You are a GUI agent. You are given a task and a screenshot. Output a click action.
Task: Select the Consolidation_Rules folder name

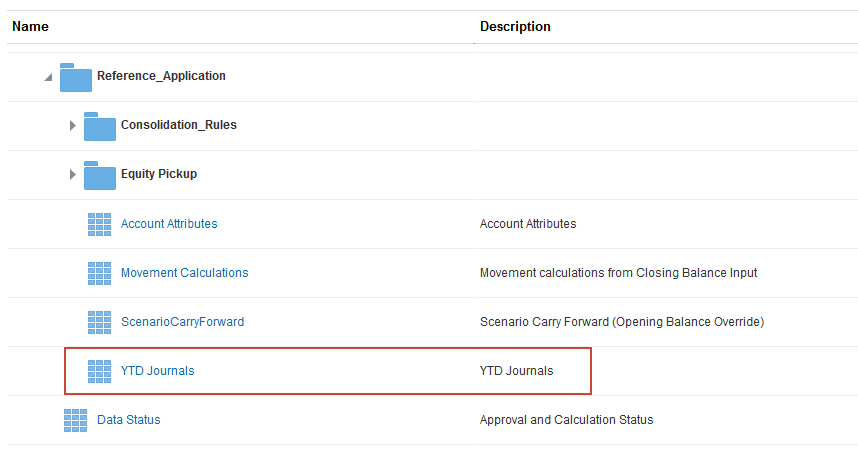pos(178,126)
